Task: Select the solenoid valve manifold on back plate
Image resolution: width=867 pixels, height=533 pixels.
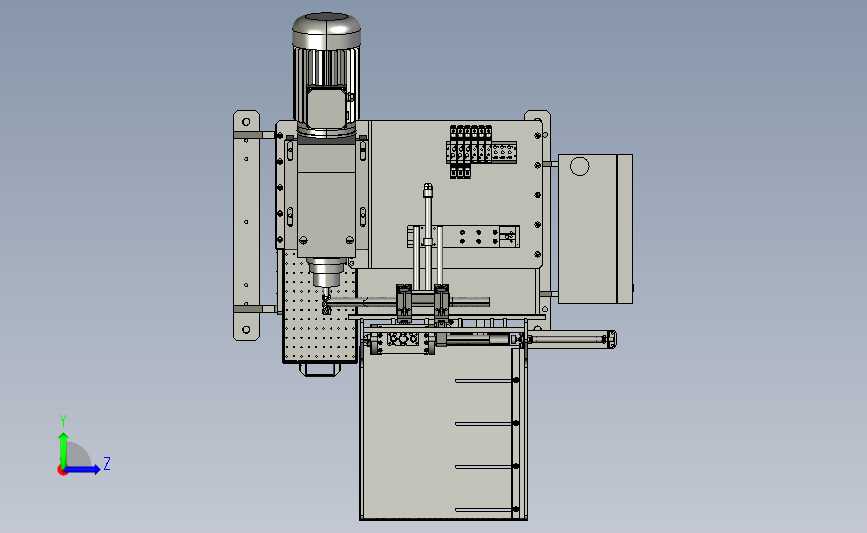Action: coord(480,151)
